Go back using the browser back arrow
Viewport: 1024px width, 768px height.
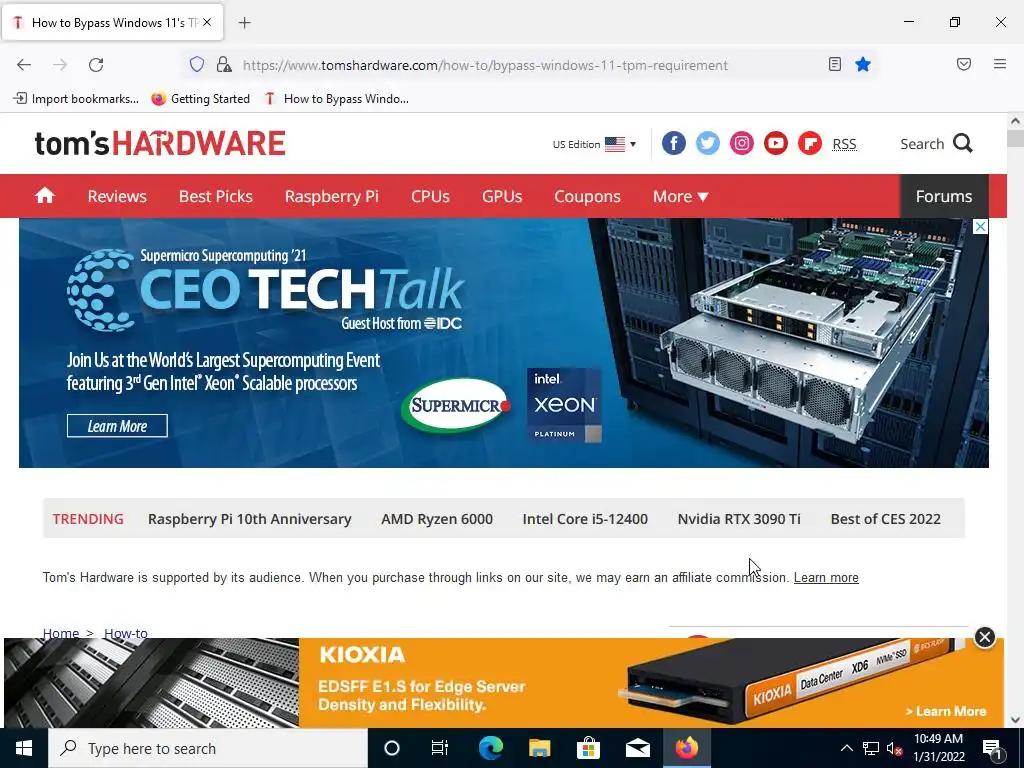click(24, 65)
